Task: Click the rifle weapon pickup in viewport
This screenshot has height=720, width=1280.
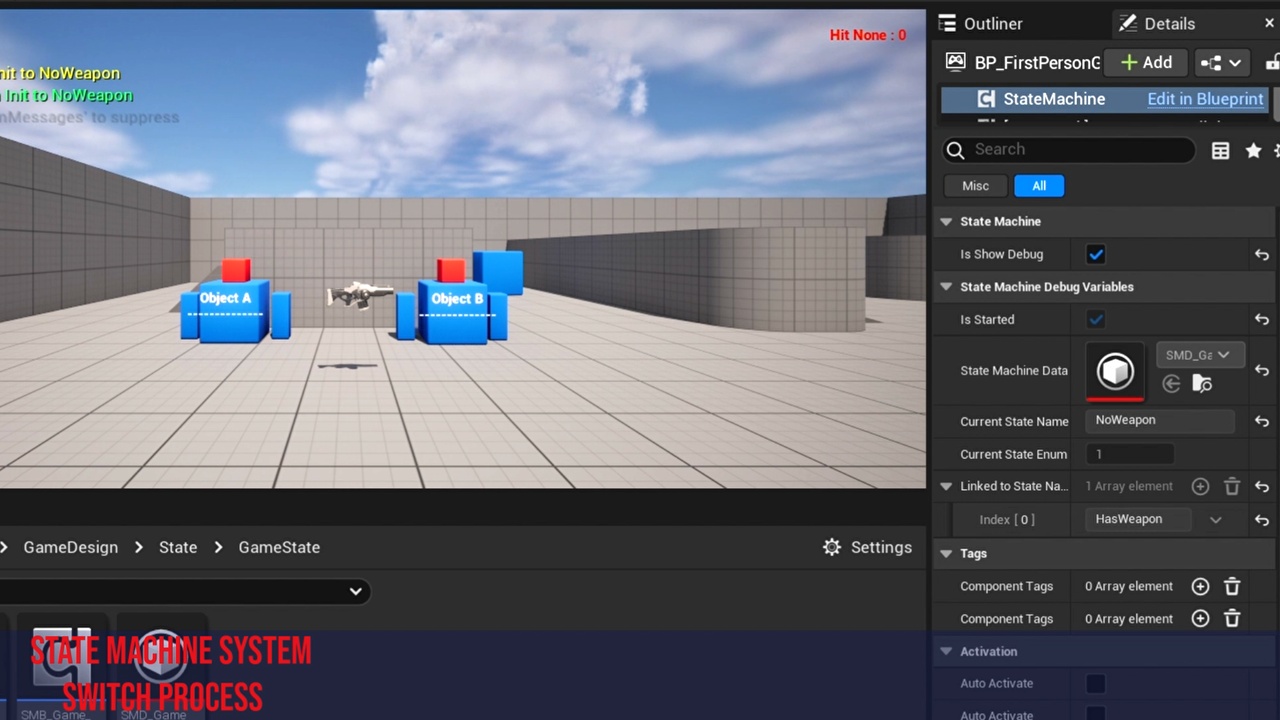Action: click(x=360, y=294)
